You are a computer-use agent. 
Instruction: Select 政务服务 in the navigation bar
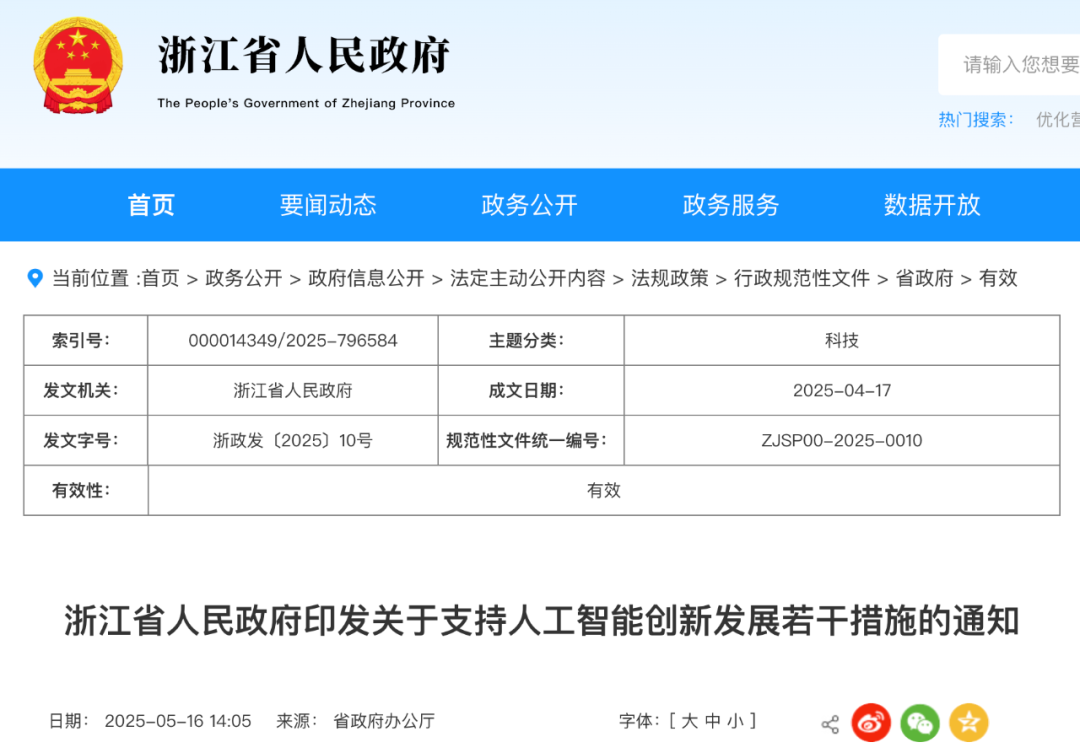click(730, 205)
